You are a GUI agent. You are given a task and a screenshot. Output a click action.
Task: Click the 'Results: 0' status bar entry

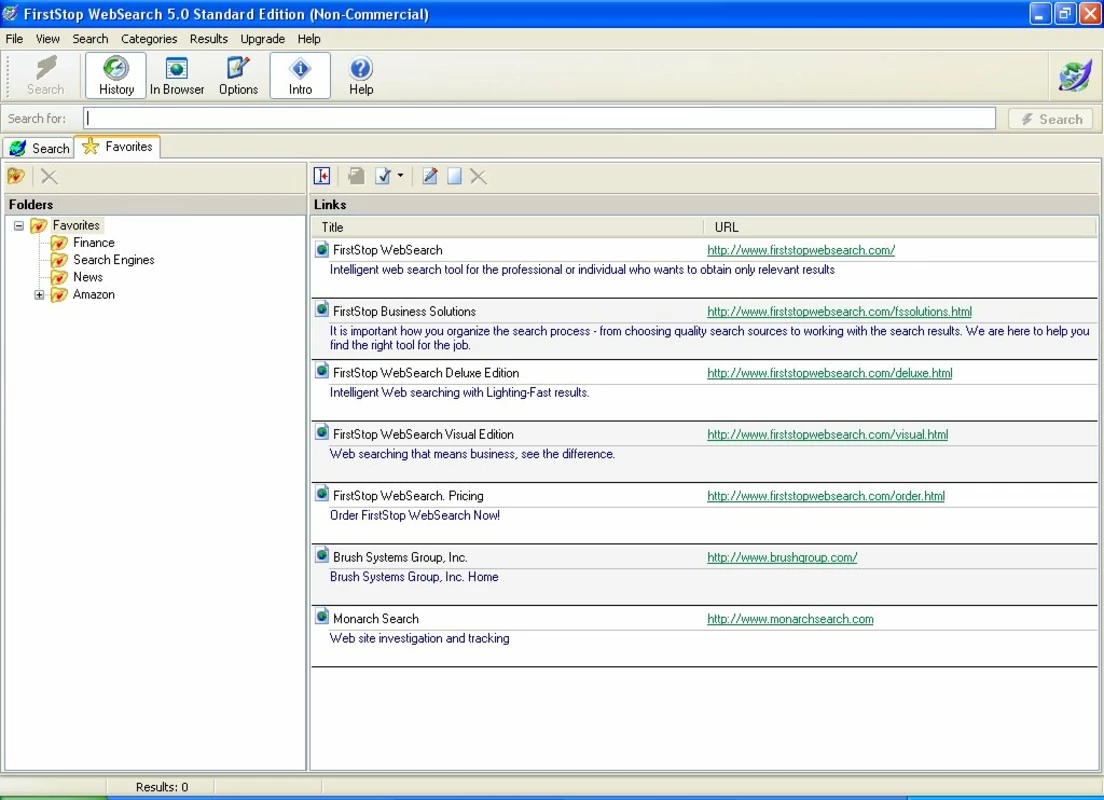pos(162,787)
